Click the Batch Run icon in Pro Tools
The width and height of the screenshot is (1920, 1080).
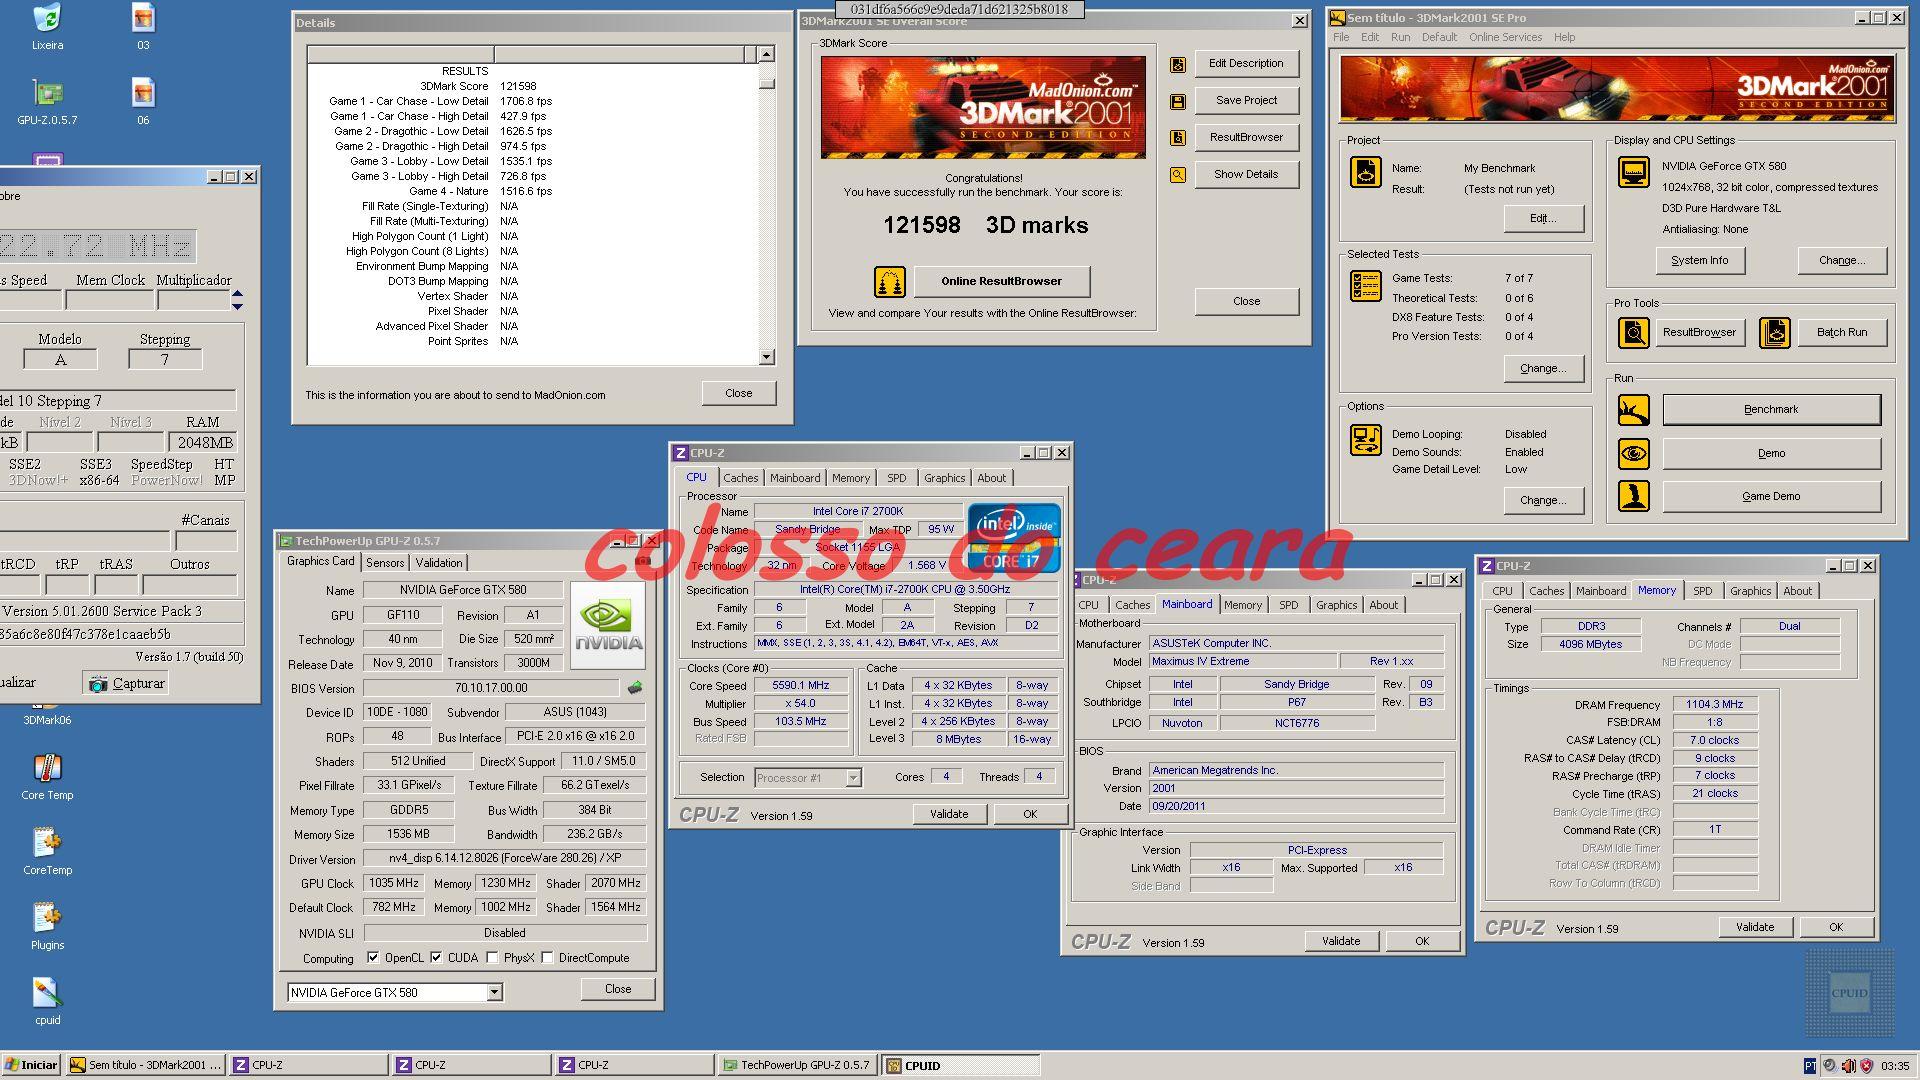click(1775, 333)
